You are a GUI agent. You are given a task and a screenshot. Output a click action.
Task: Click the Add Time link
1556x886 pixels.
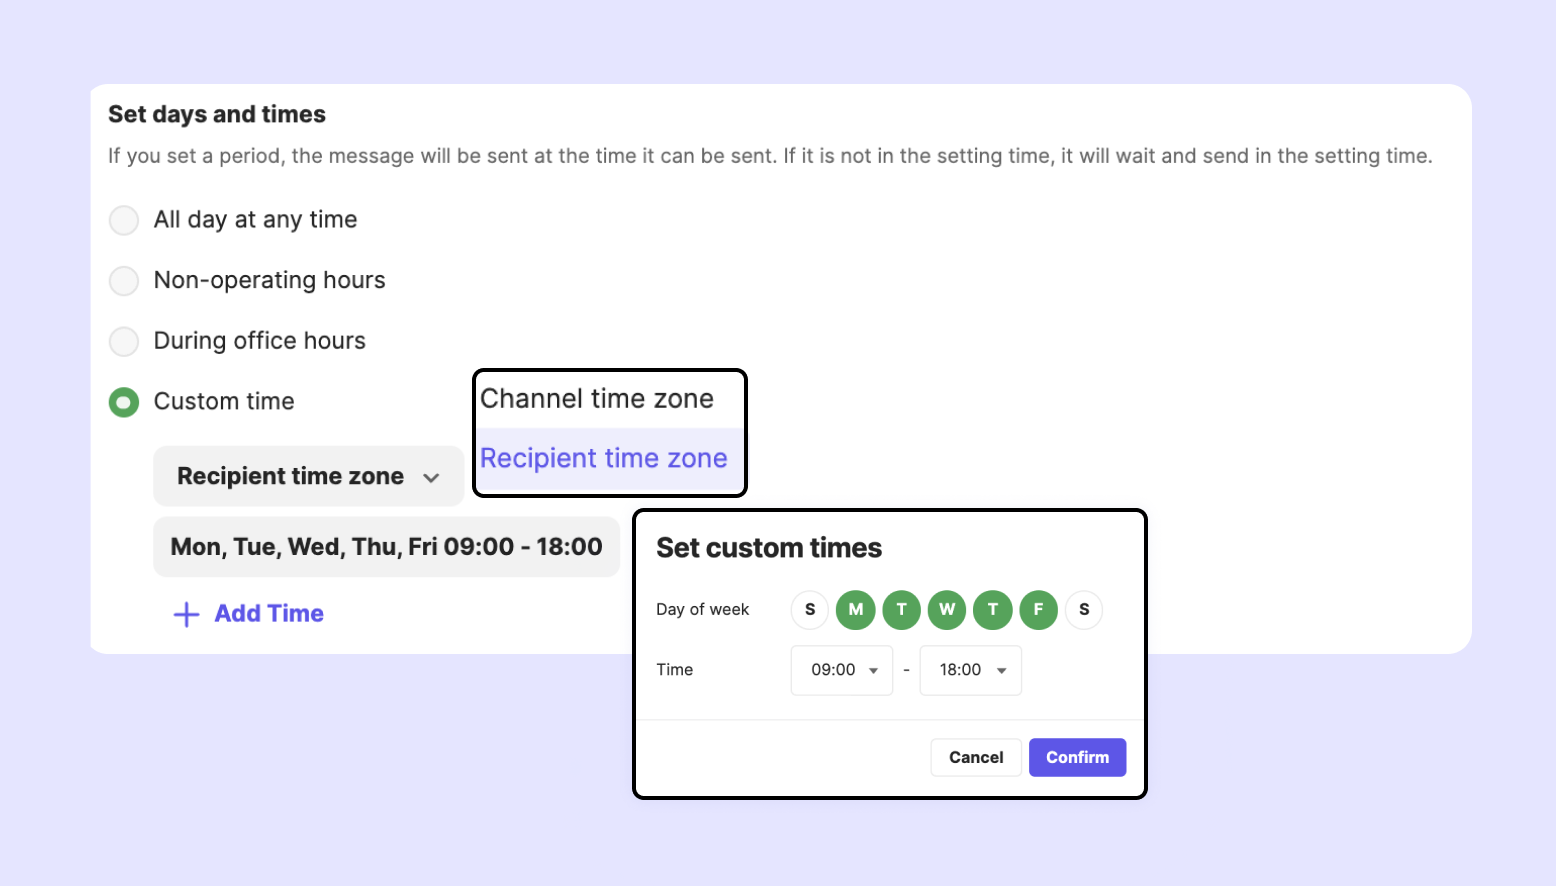click(269, 614)
